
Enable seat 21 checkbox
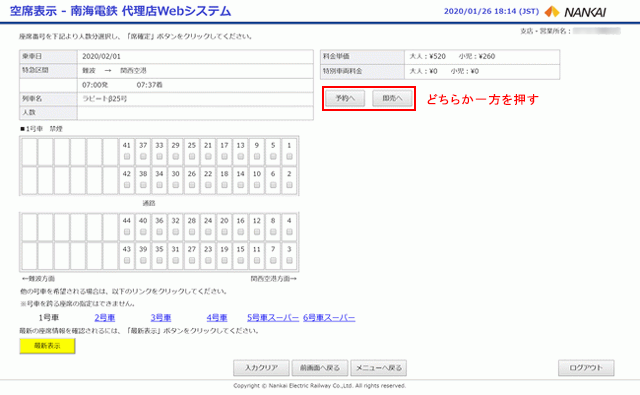208,157
